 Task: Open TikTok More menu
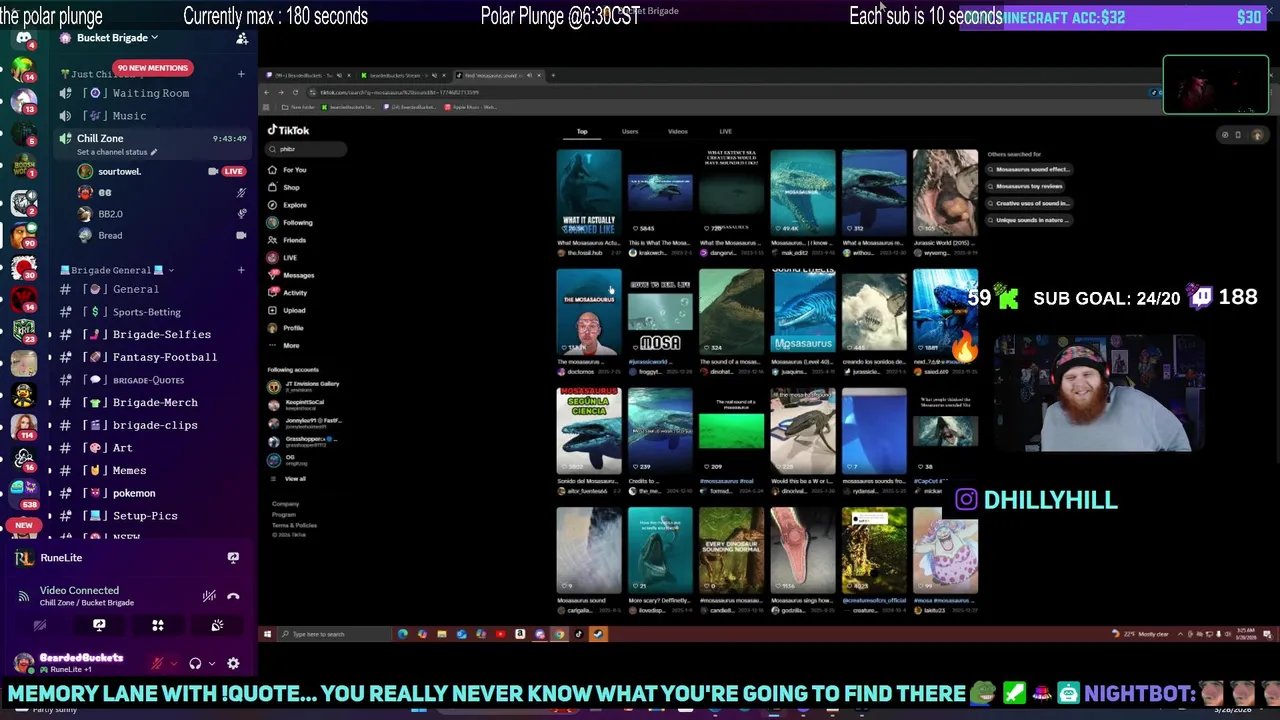click(284, 345)
